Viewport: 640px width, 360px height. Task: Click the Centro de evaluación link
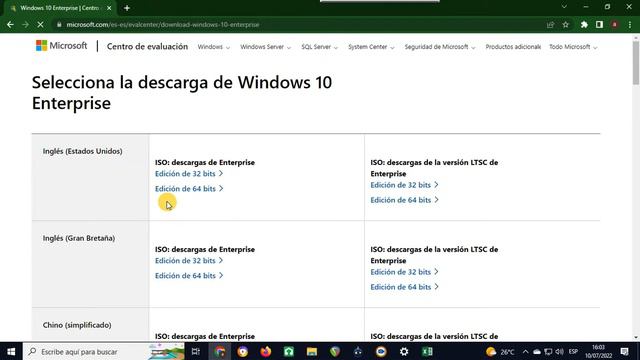[x=147, y=47]
